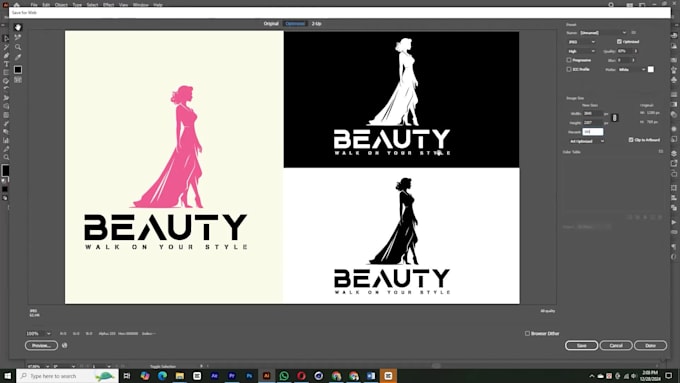The width and height of the screenshot is (680, 383).
Task: Click the Width input field
Action: 593,114
